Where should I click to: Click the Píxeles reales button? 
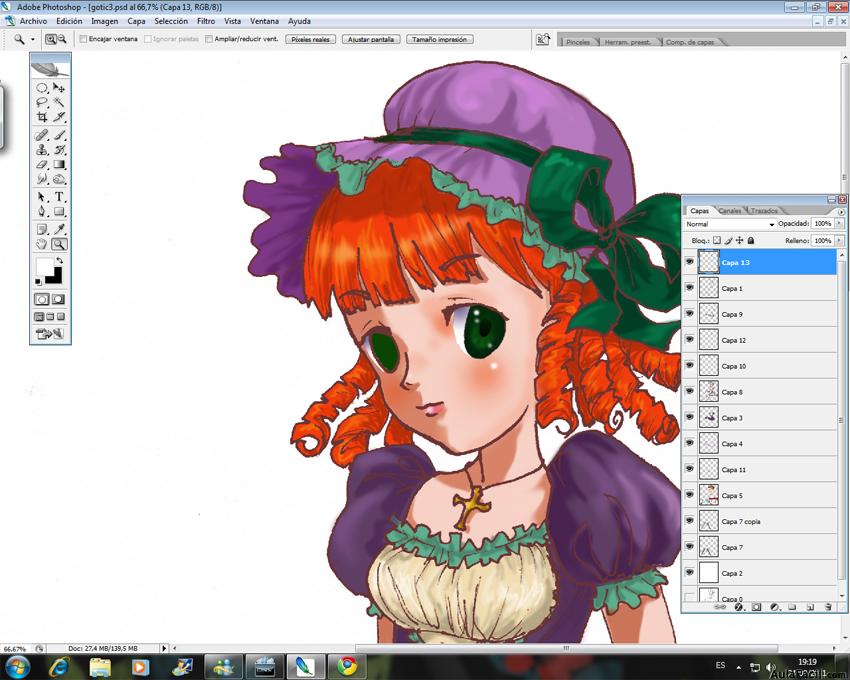click(311, 40)
